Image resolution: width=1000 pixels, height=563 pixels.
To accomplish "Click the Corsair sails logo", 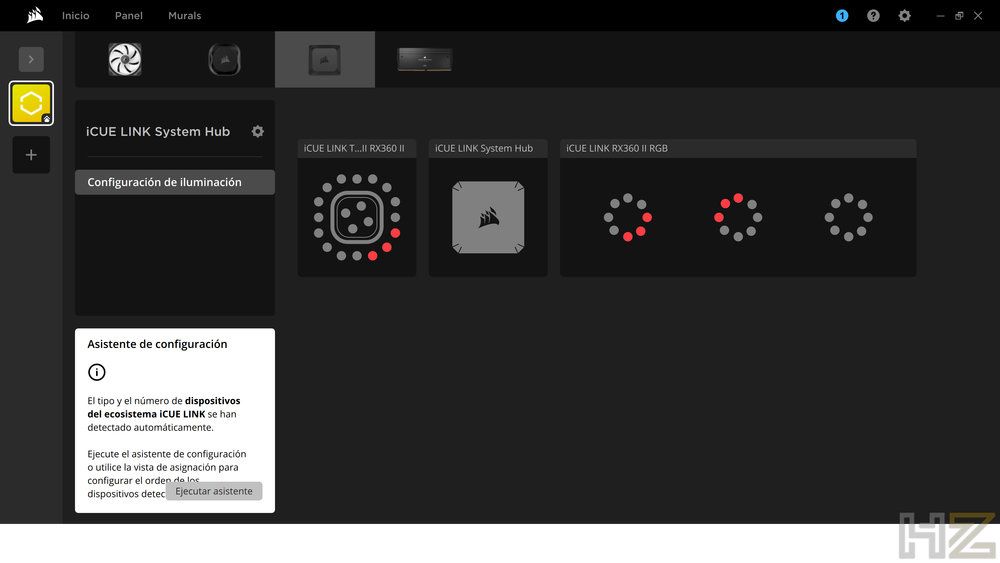I will pos(35,15).
